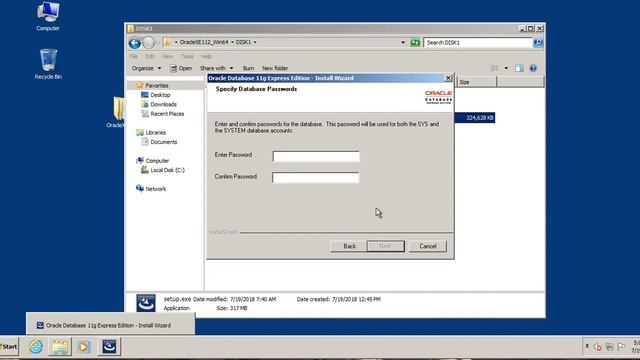The width and height of the screenshot is (640, 360).
Task: Select Computer in navigation pane
Action: pos(157,160)
